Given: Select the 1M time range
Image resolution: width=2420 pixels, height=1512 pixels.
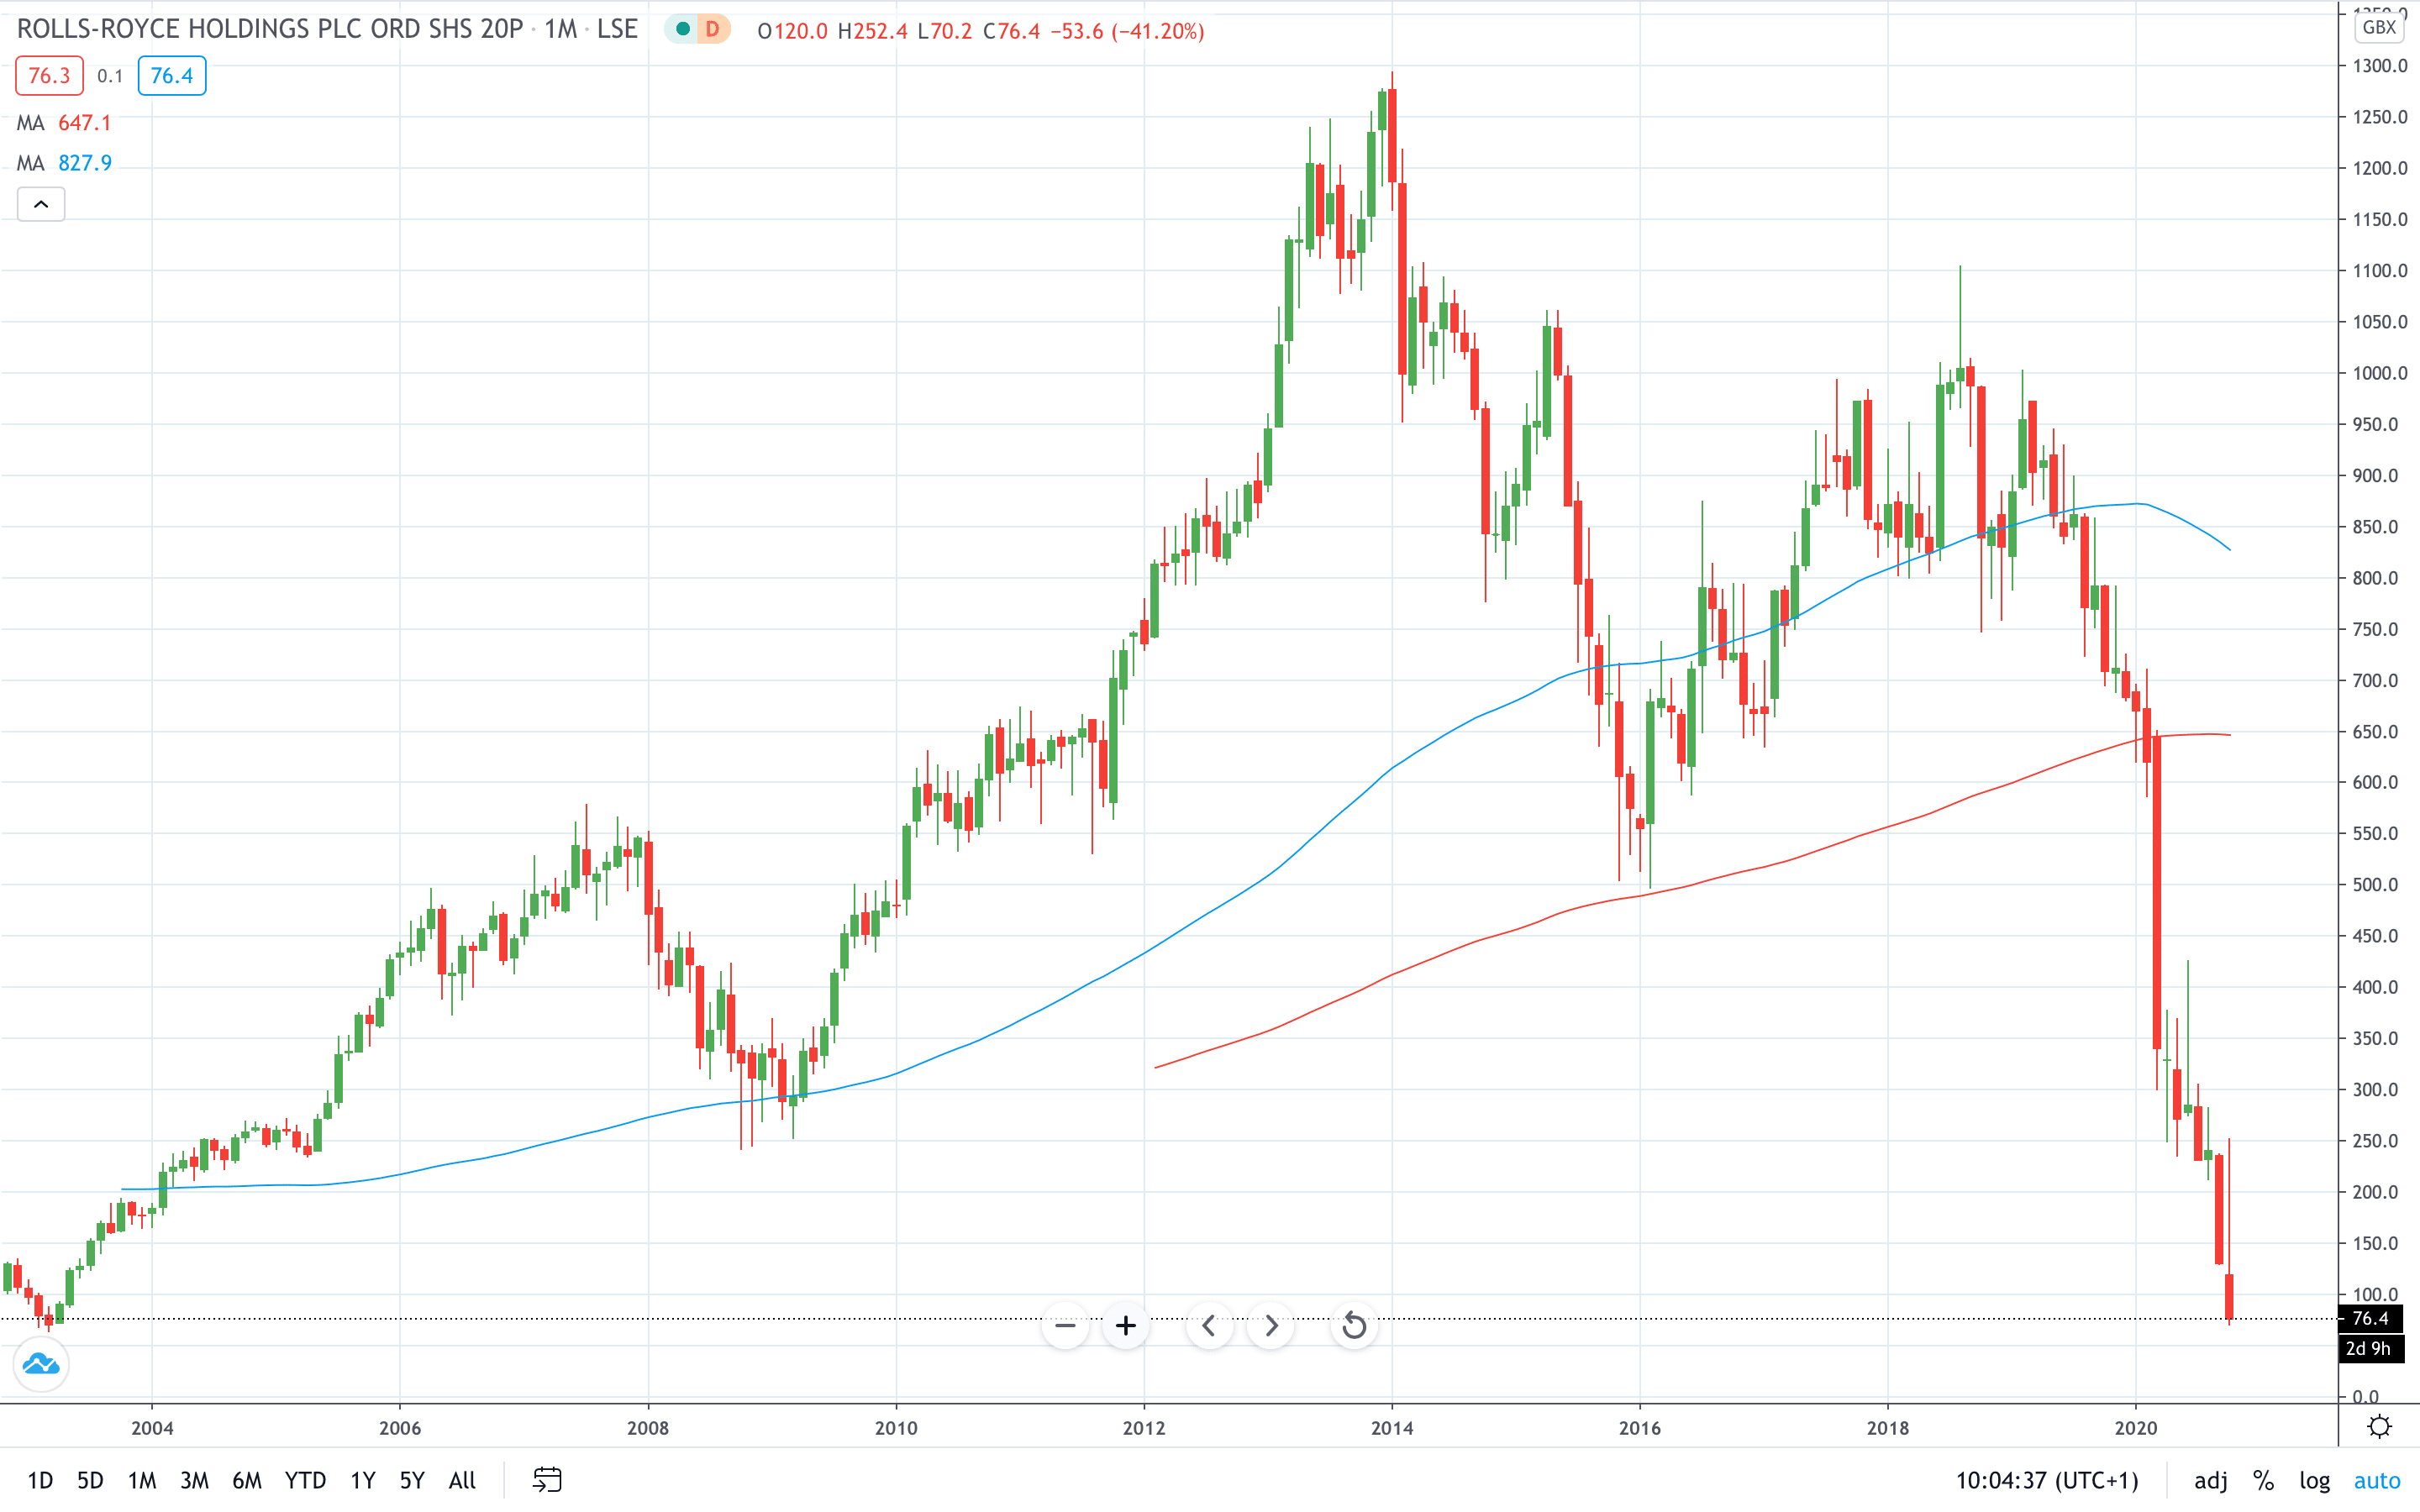Looking at the screenshot, I should click(x=142, y=1480).
